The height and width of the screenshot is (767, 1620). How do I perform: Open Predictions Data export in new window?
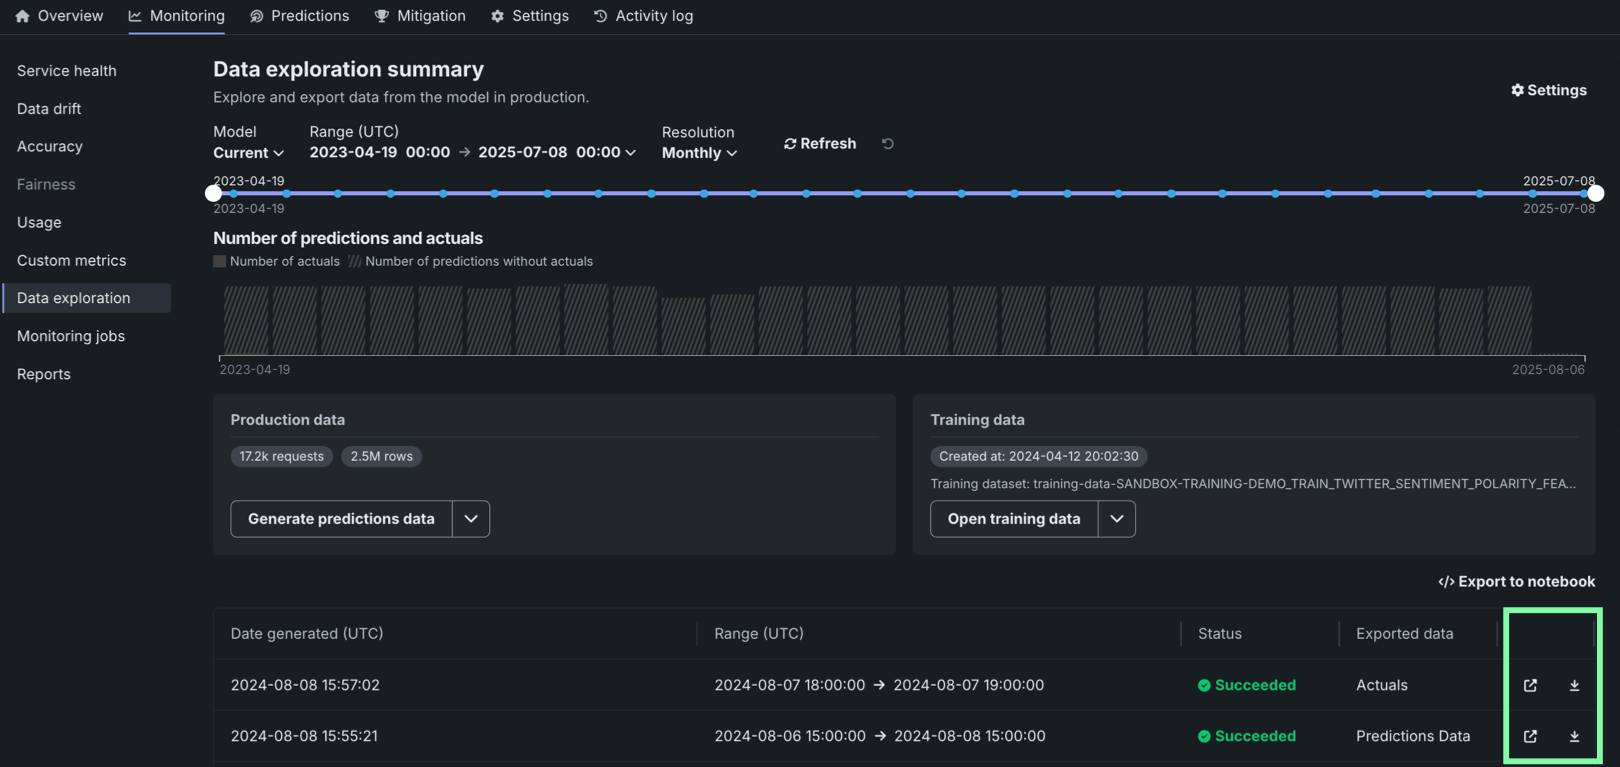click(x=1530, y=736)
